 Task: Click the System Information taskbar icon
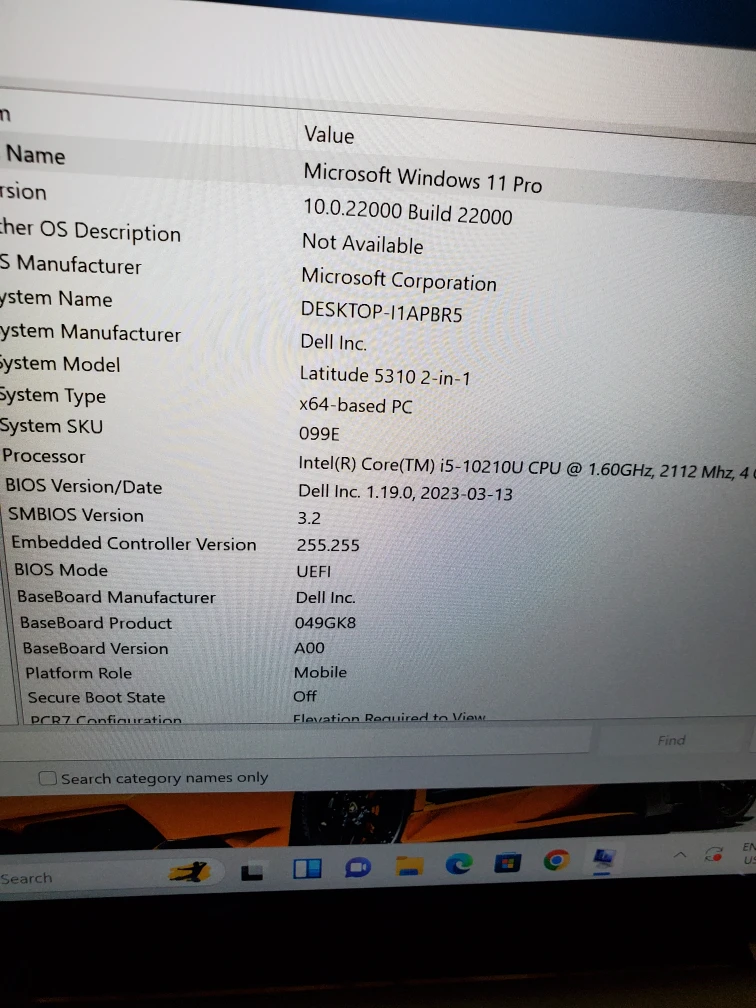(x=603, y=858)
